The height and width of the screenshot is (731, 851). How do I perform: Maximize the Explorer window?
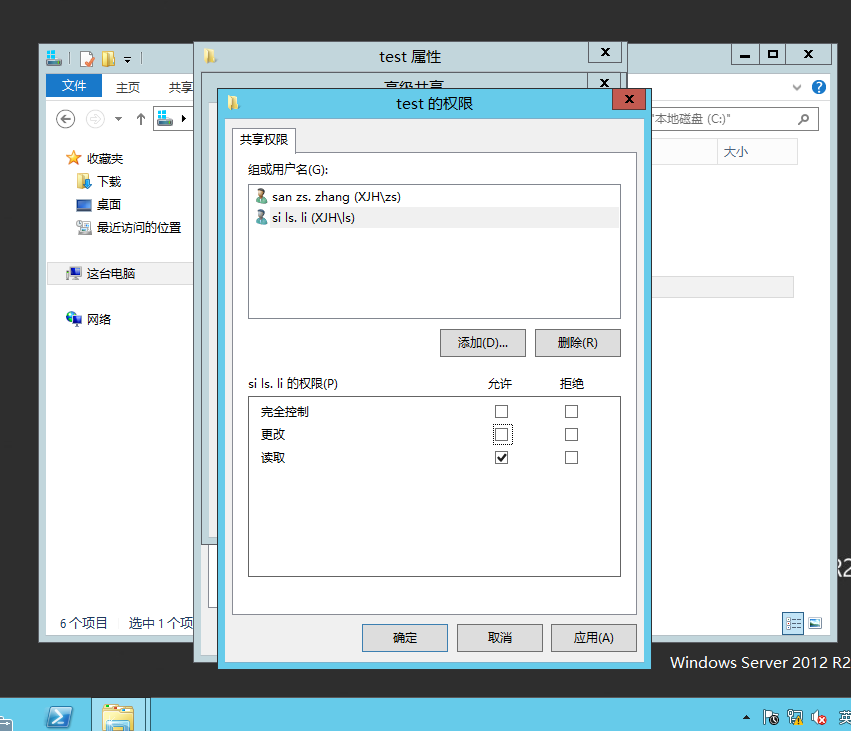point(773,54)
